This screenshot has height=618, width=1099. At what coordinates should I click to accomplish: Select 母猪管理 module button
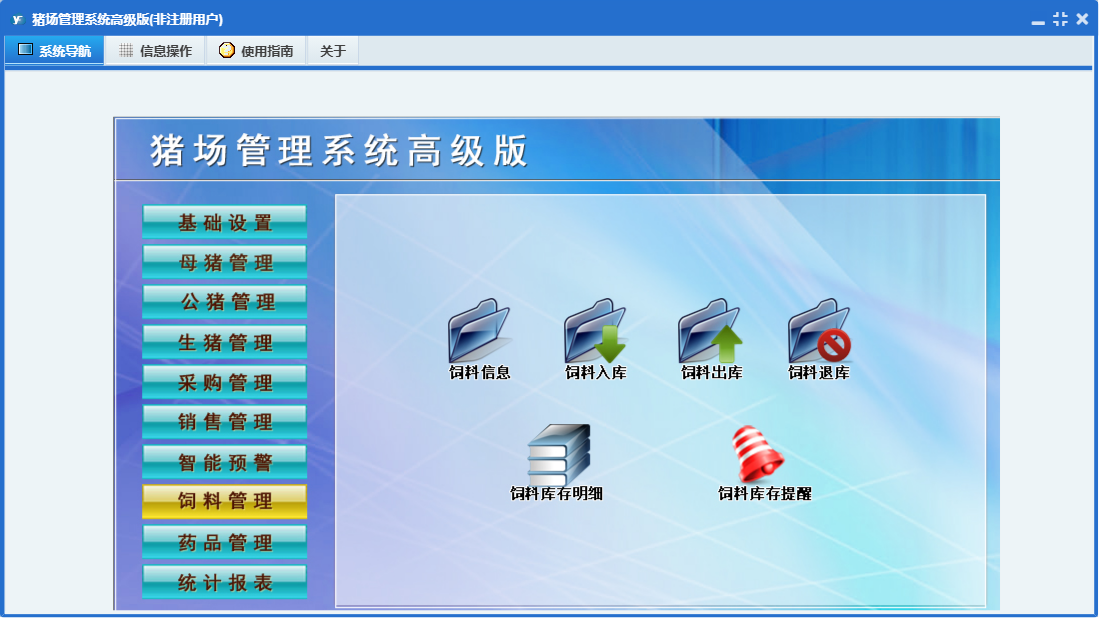coord(224,262)
